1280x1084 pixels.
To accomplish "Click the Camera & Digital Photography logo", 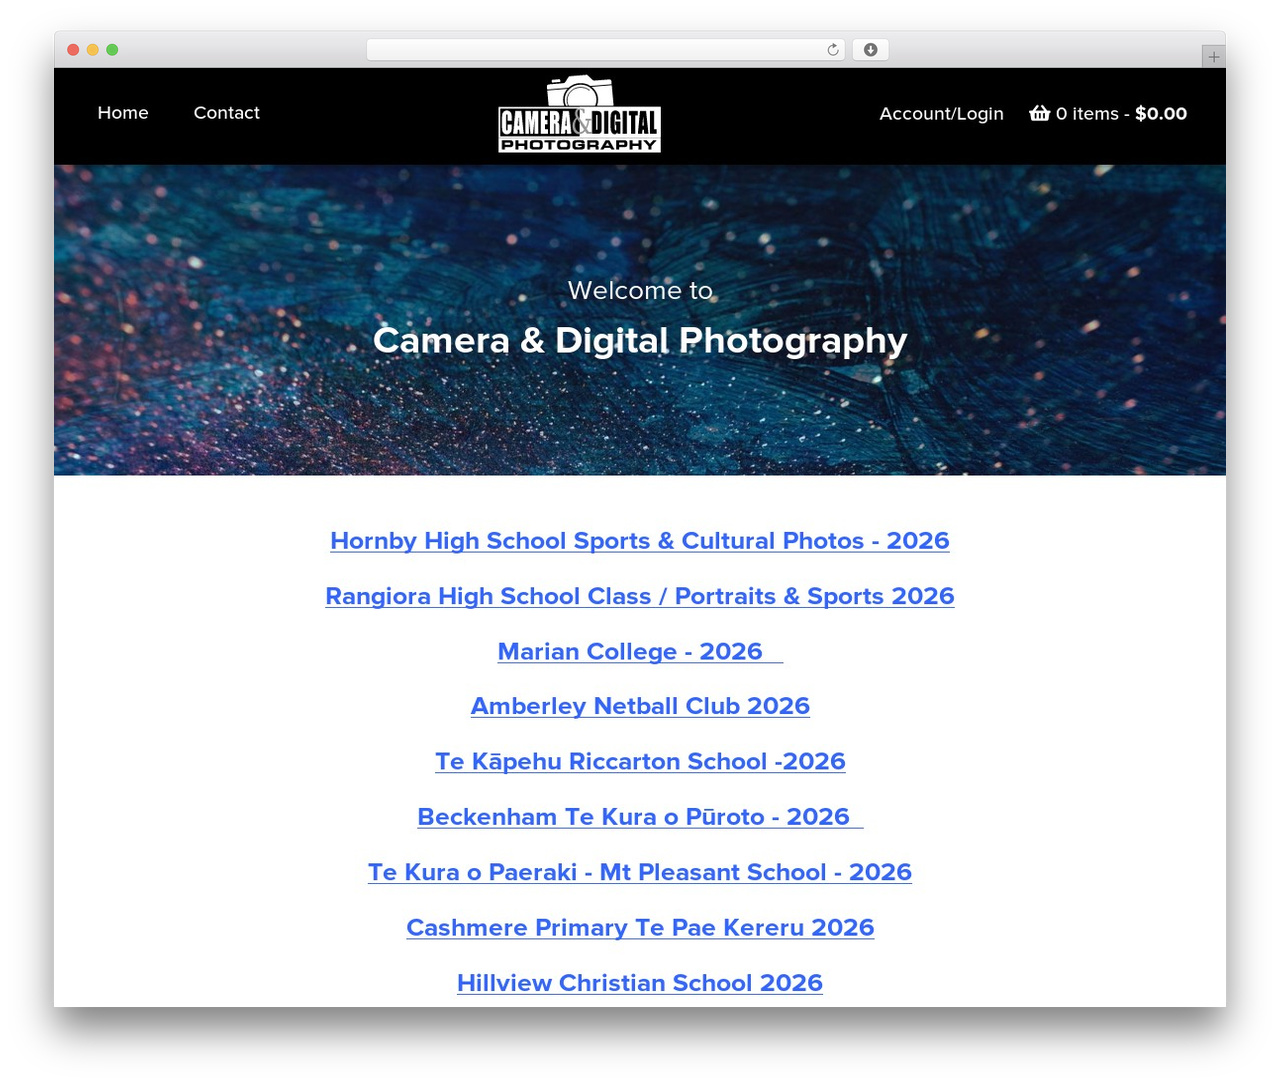I will click(580, 114).
